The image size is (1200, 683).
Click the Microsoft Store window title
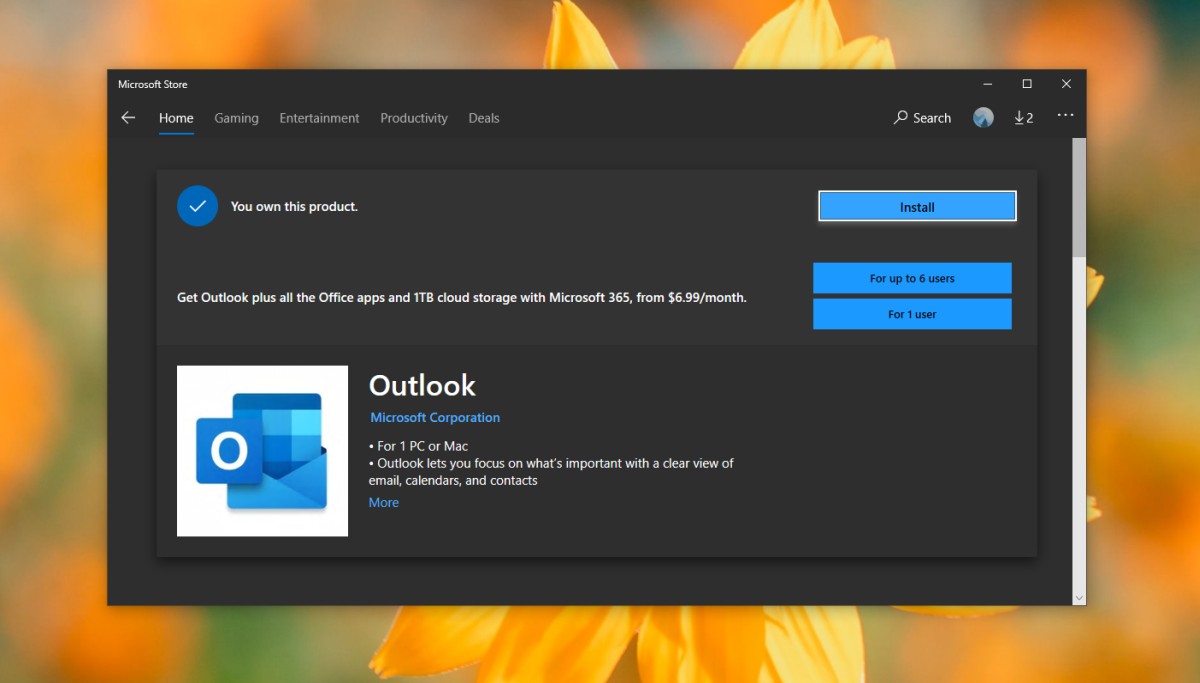click(x=152, y=84)
